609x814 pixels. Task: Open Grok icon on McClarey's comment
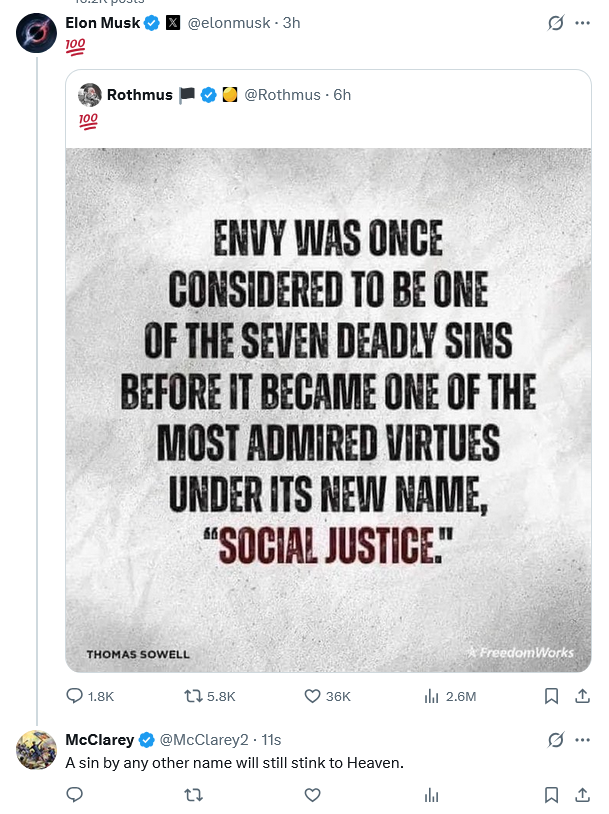[556, 740]
